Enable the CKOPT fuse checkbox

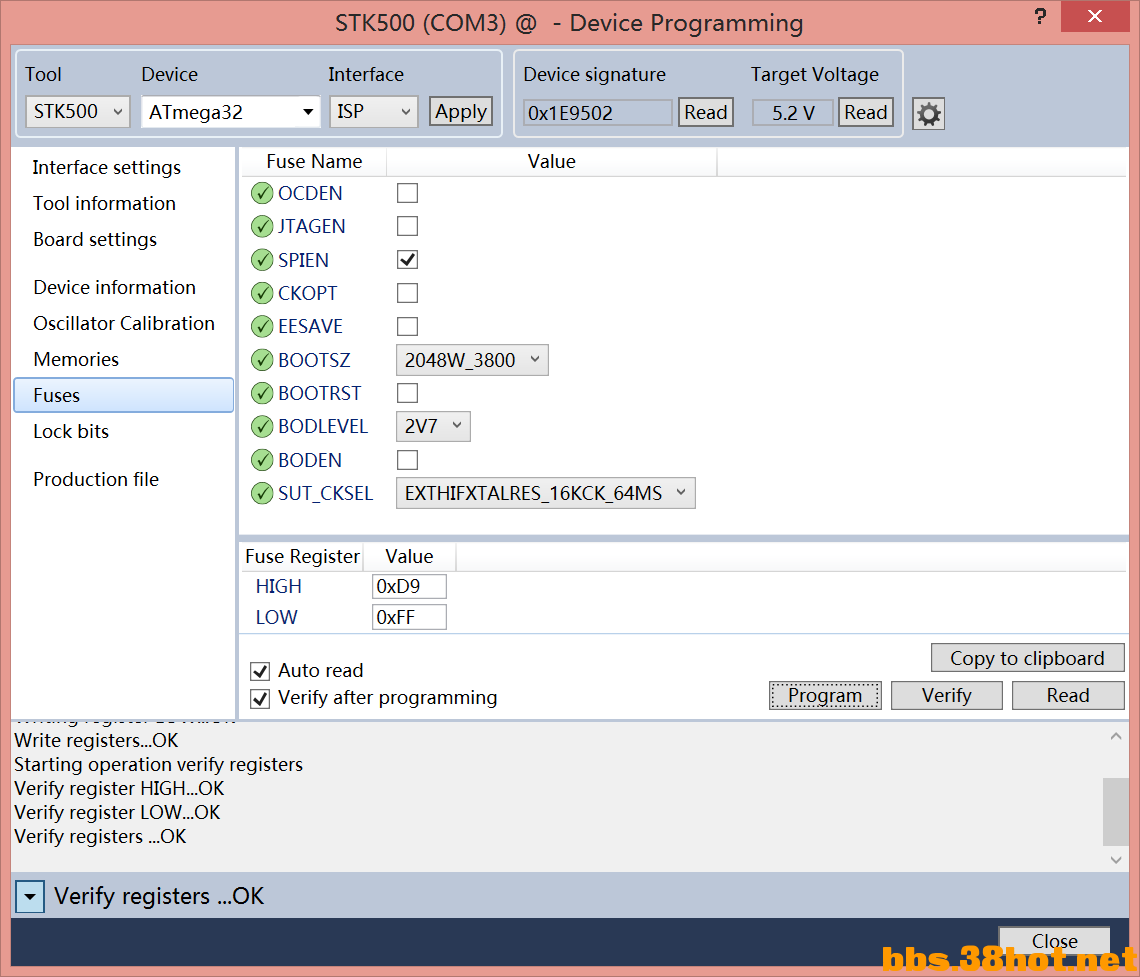pos(407,294)
